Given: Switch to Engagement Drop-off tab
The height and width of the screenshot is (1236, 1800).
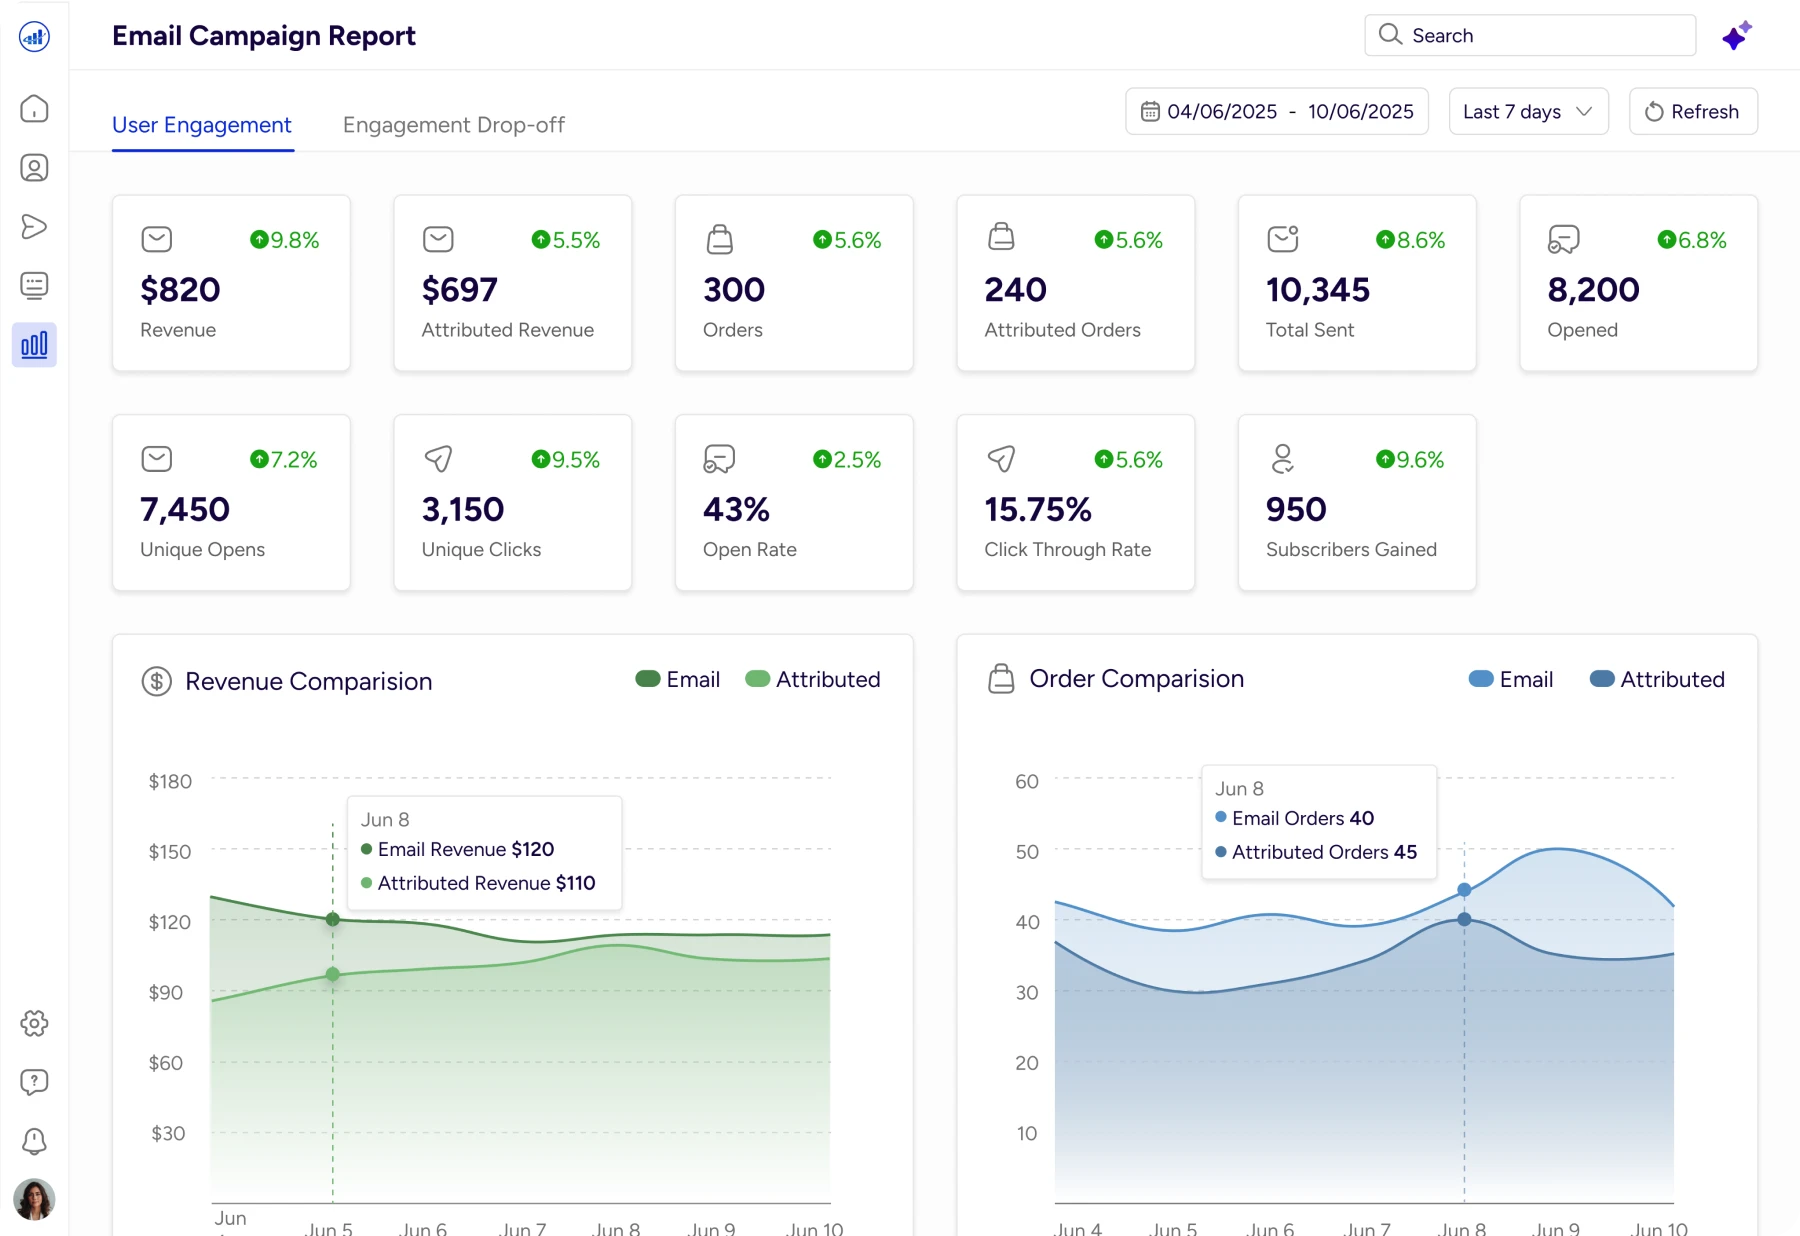Looking at the screenshot, I should pyautogui.click(x=454, y=125).
